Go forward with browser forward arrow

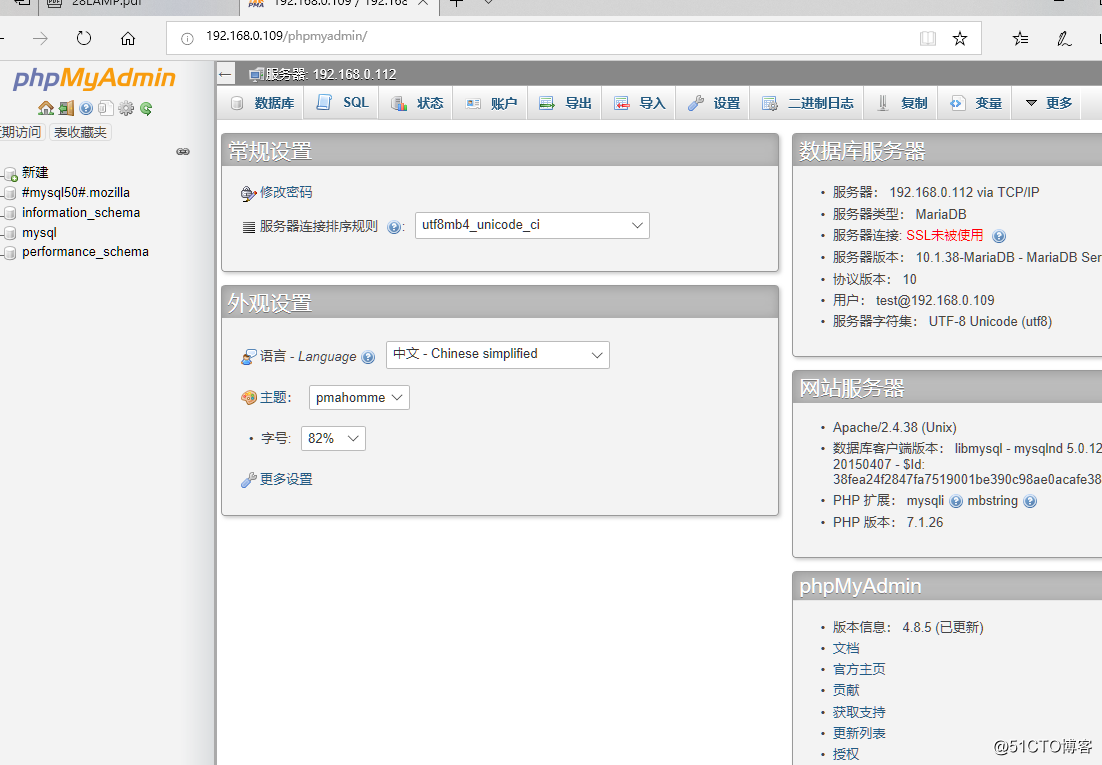click(x=40, y=38)
